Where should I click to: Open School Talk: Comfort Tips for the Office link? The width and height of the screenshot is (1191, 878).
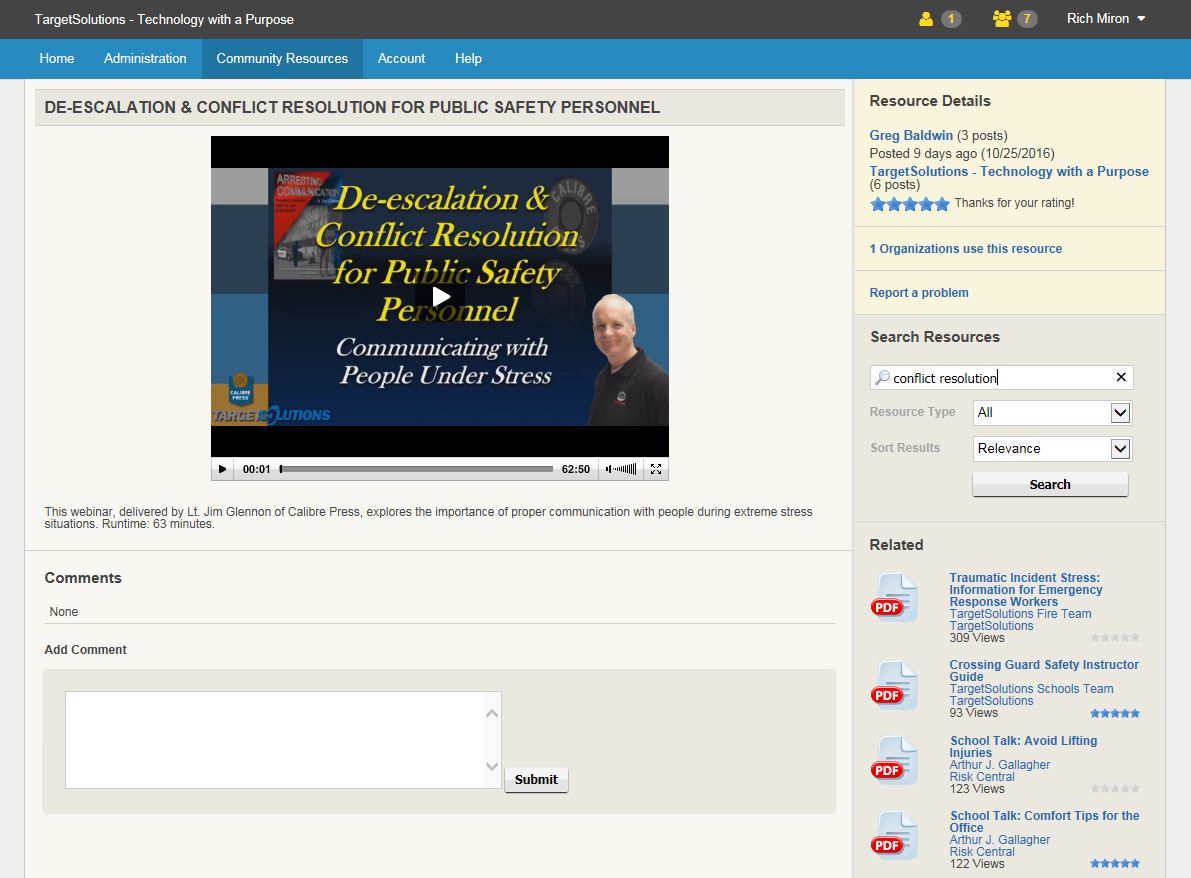click(1044, 822)
